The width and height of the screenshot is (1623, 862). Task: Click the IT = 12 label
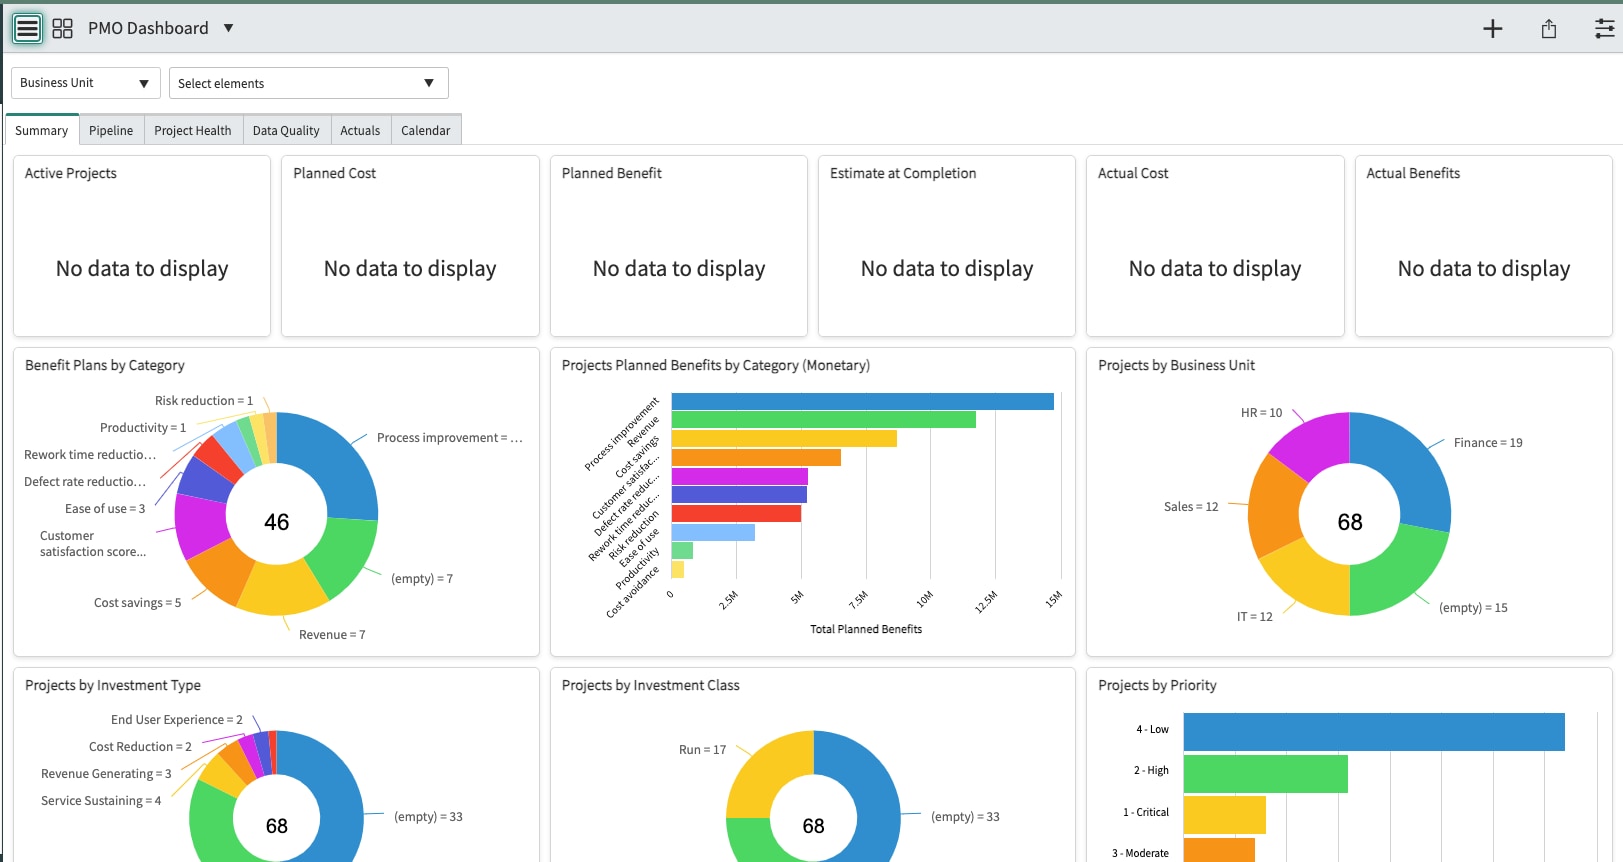click(1255, 617)
